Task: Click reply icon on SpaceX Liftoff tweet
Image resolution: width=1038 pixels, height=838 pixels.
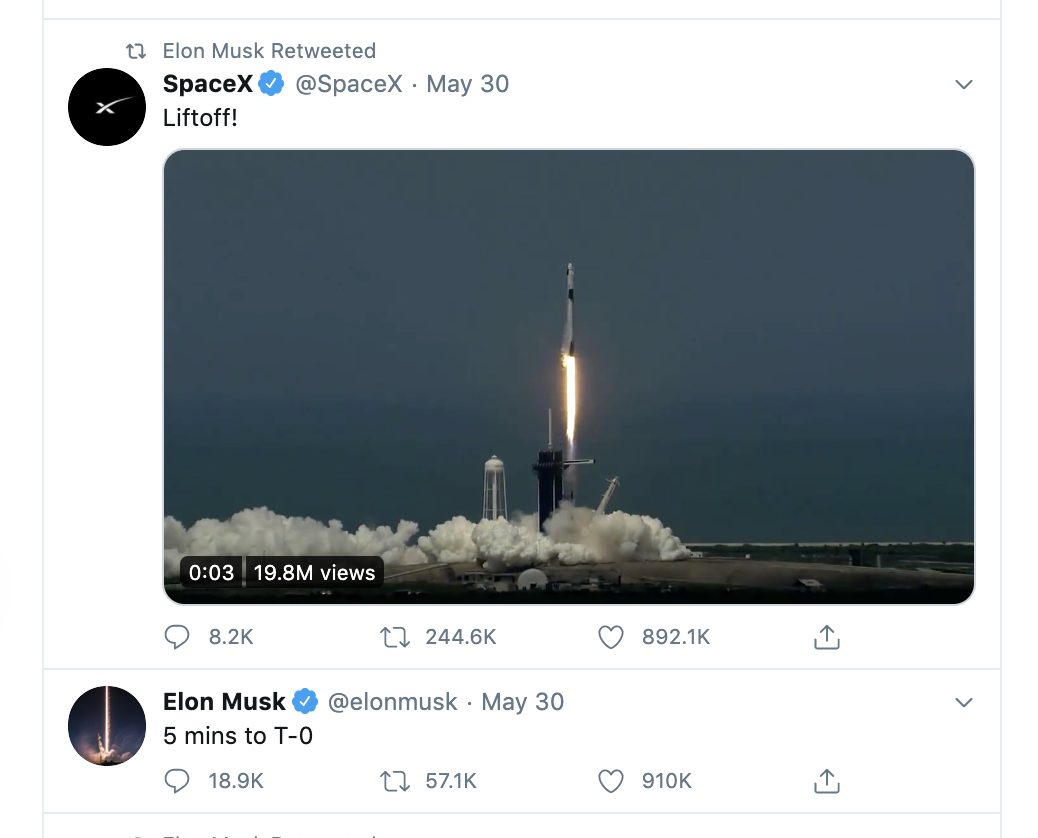Action: [x=177, y=637]
